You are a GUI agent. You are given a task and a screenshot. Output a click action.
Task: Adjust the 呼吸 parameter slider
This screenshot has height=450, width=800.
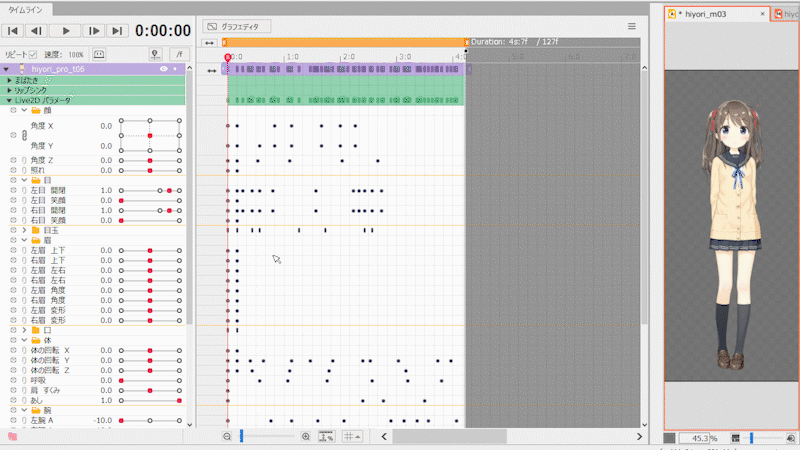coord(150,380)
